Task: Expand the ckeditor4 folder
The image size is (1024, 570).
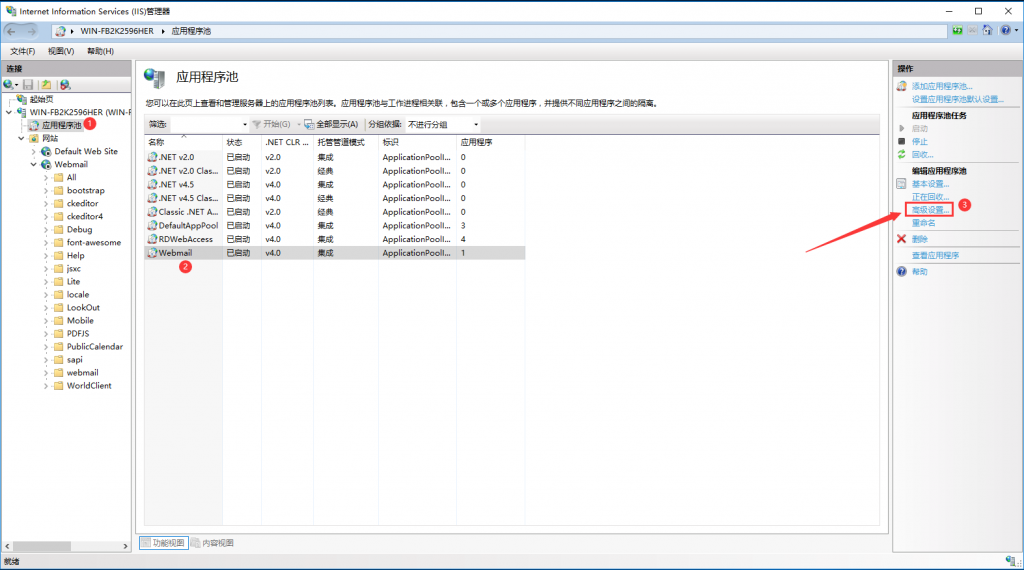Action: click(x=46, y=217)
